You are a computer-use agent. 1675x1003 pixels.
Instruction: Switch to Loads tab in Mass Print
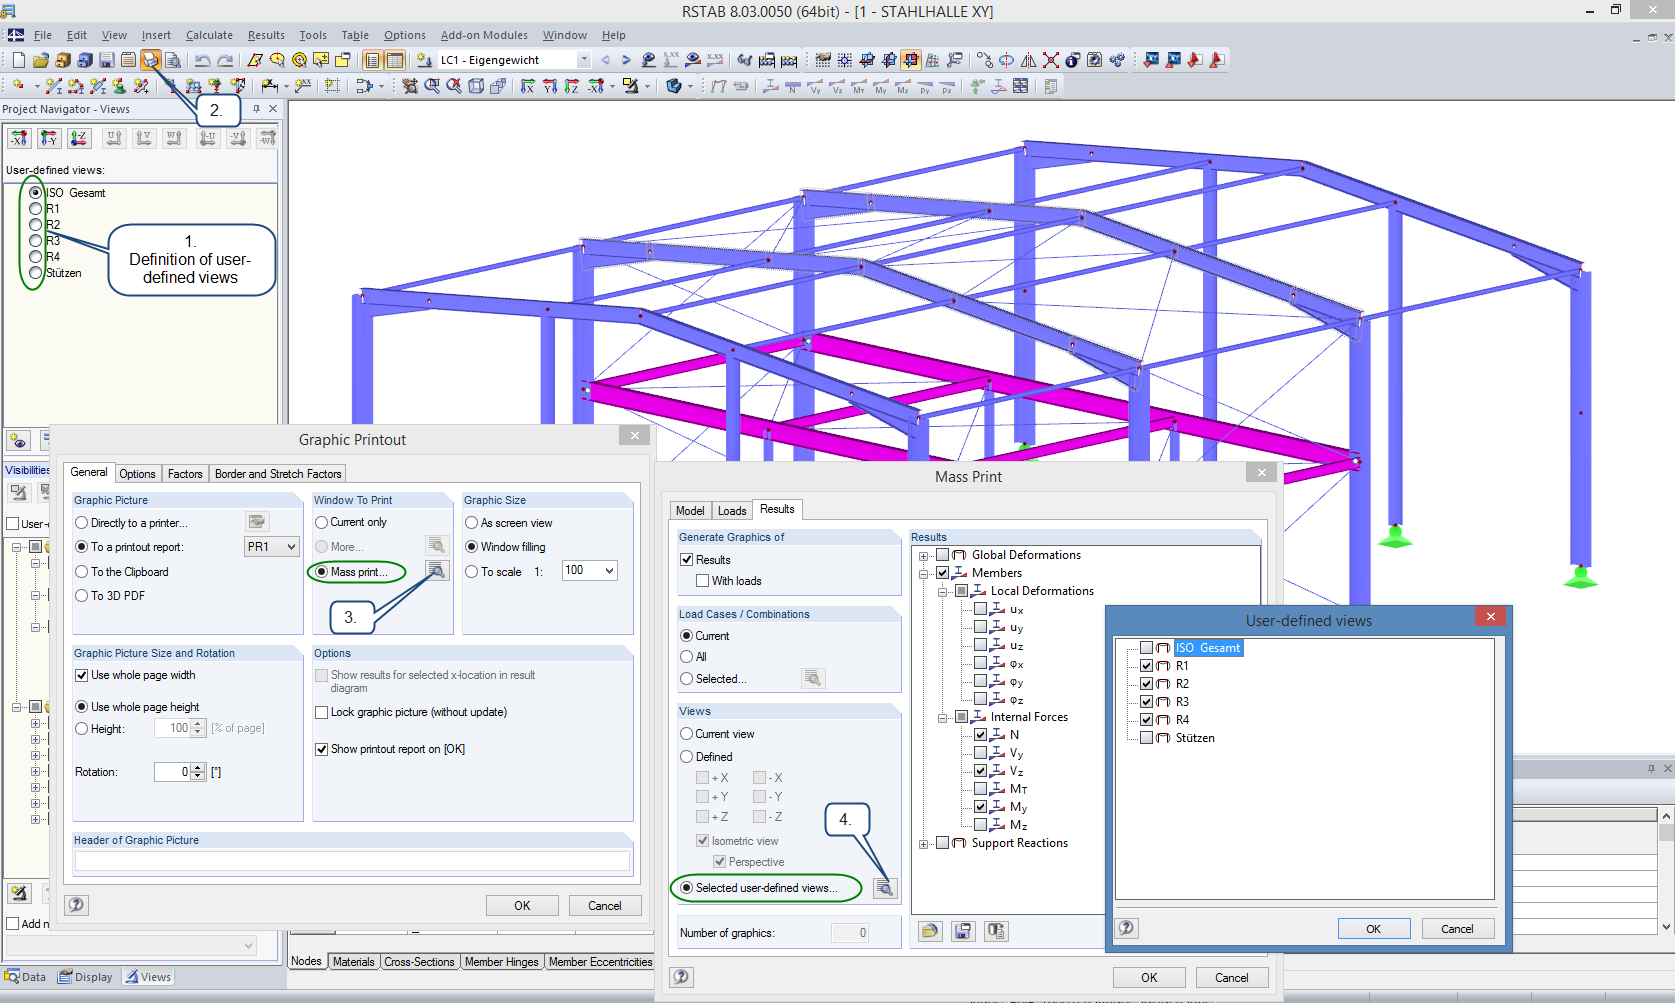(732, 511)
